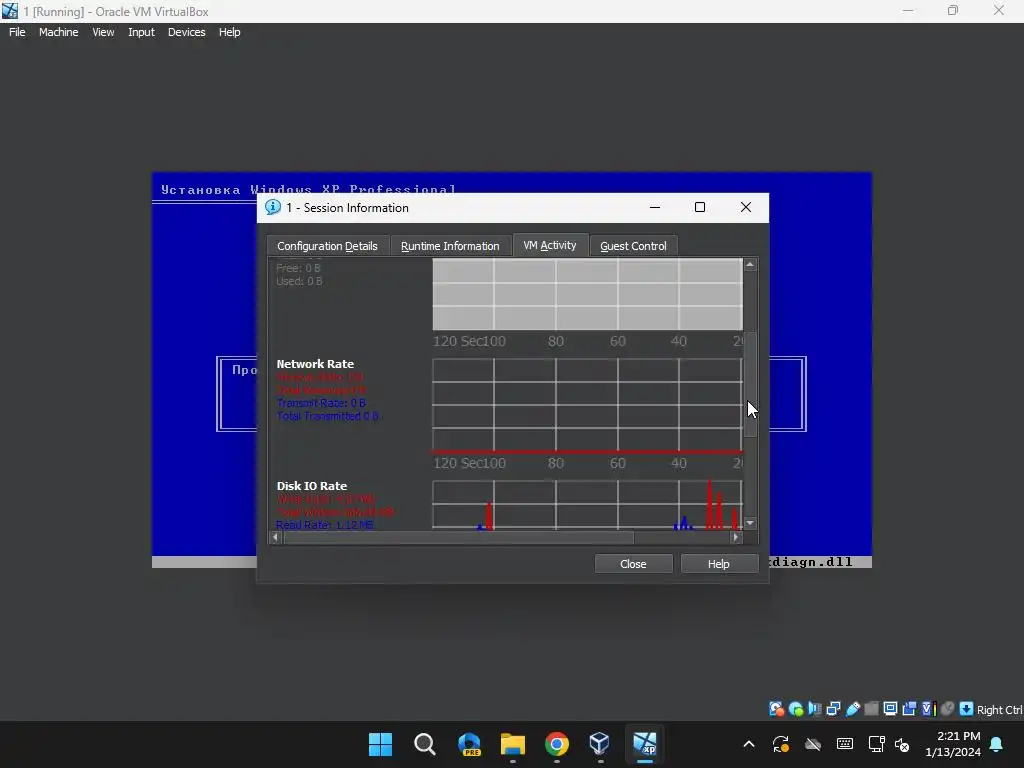Open the Devices menu
The image size is (1024, 768).
(187, 32)
